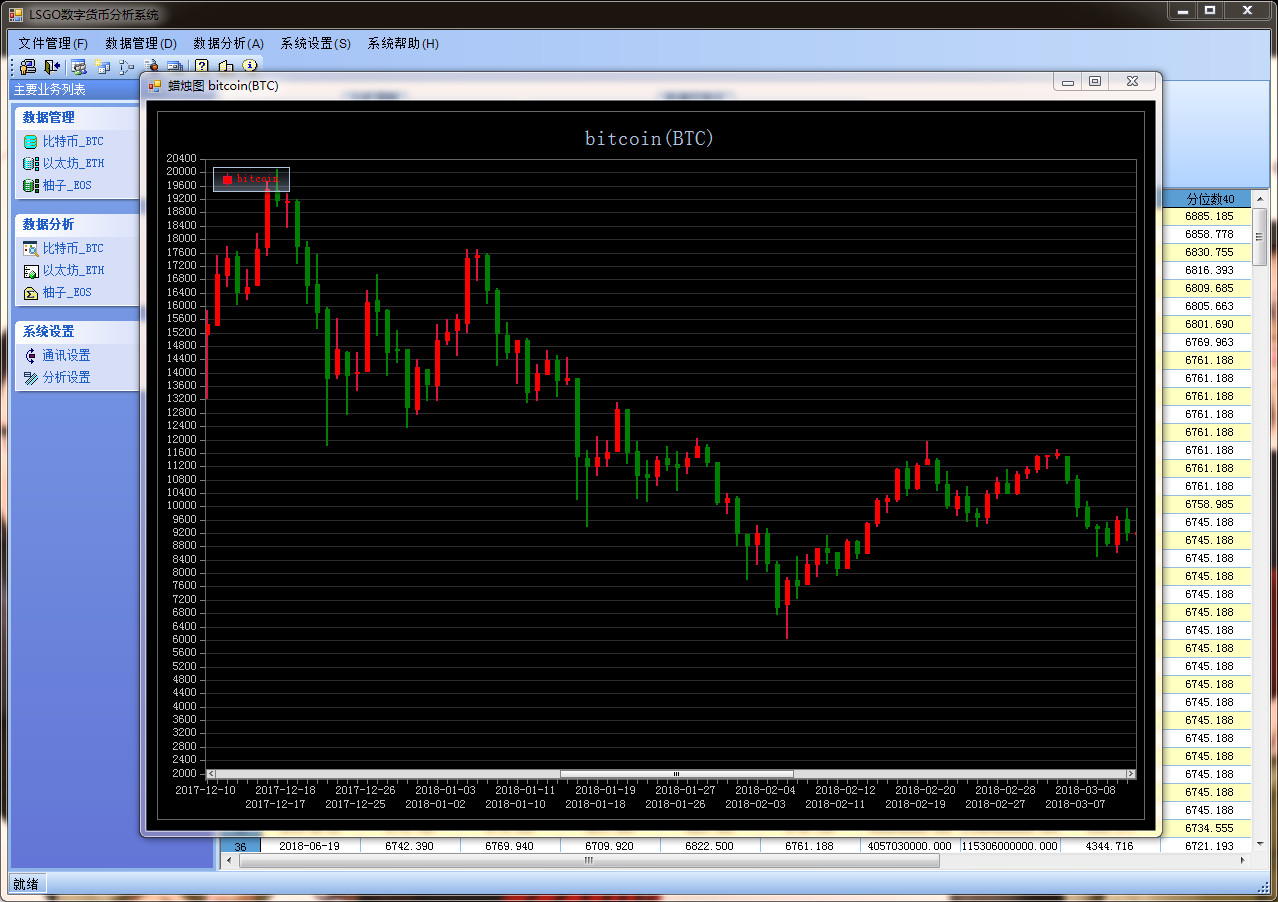Image resolution: width=1278 pixels, height=902 pixels.
Task: Click the cell 2018-06-19
Action: [310, 846]
